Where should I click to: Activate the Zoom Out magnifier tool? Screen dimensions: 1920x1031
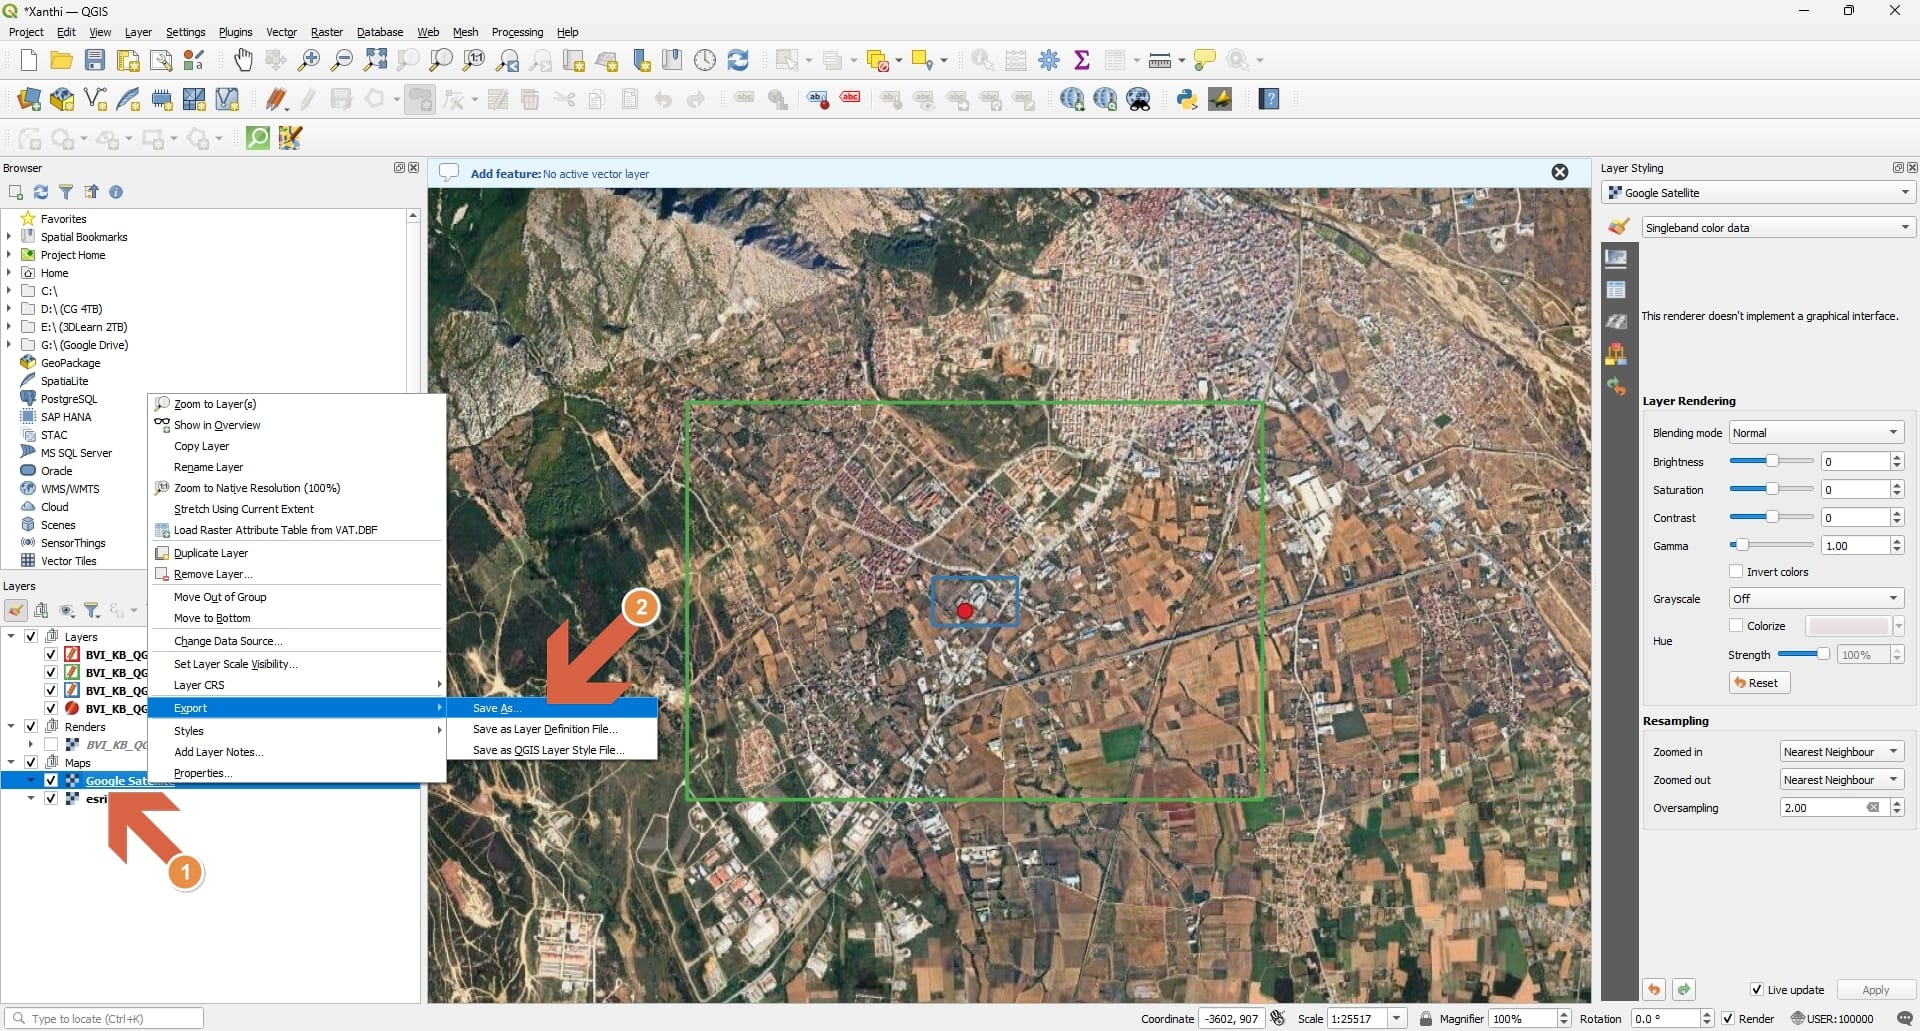tap(342, 60)
